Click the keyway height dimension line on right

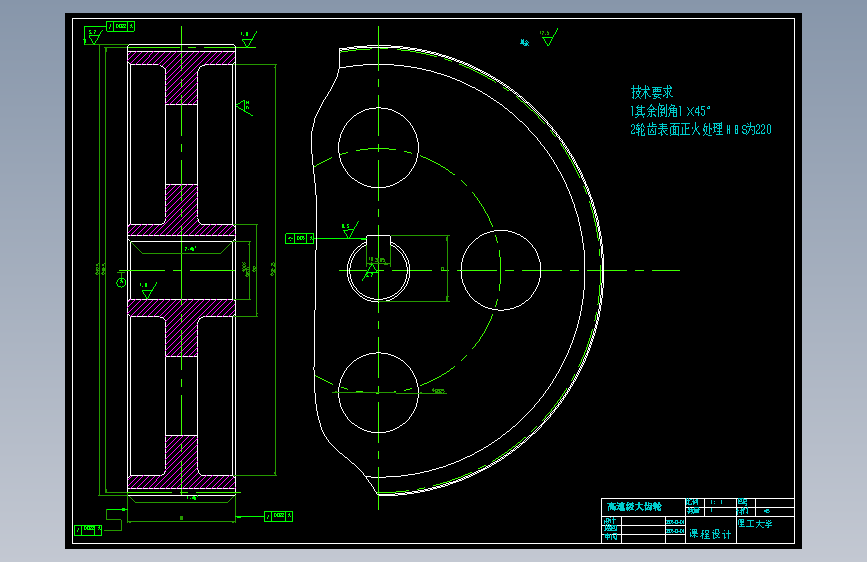[447, 268]
